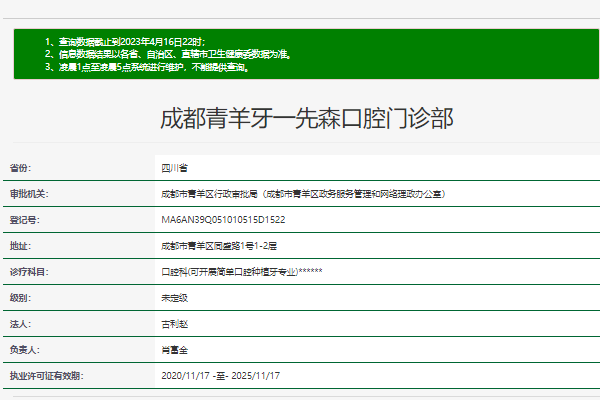The height and width of the screenshot is (400, 600).
Task: Click notice line about 2023年4月16日22时
Action: (125, 42)
